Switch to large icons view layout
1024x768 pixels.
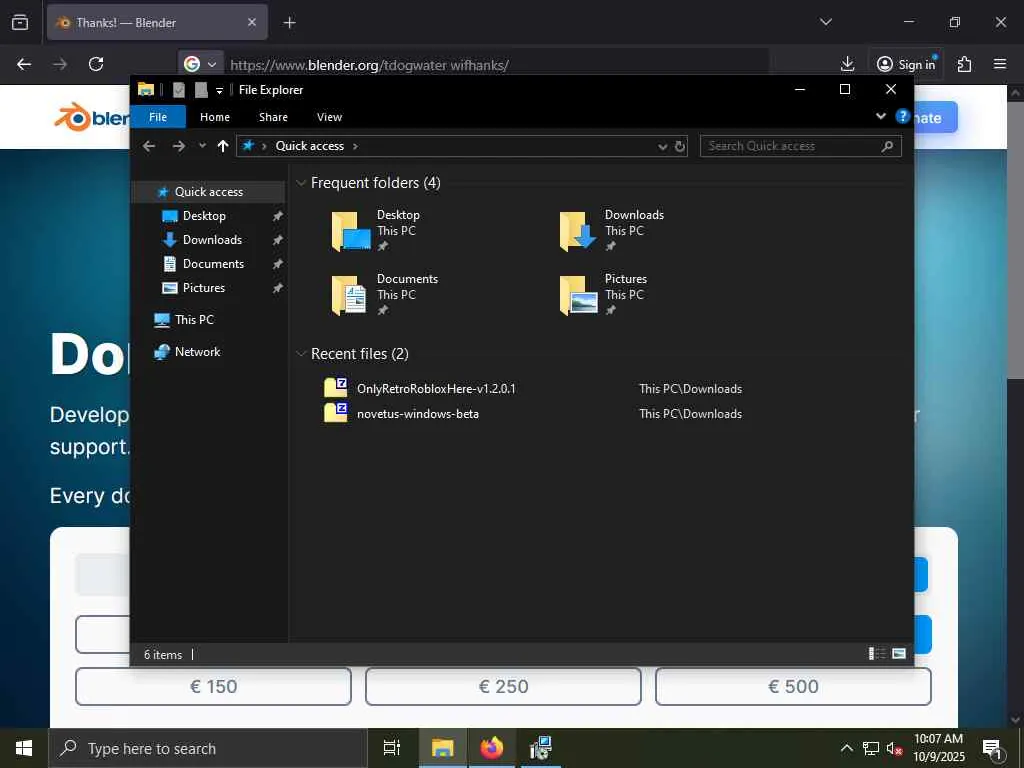(899, 653)
